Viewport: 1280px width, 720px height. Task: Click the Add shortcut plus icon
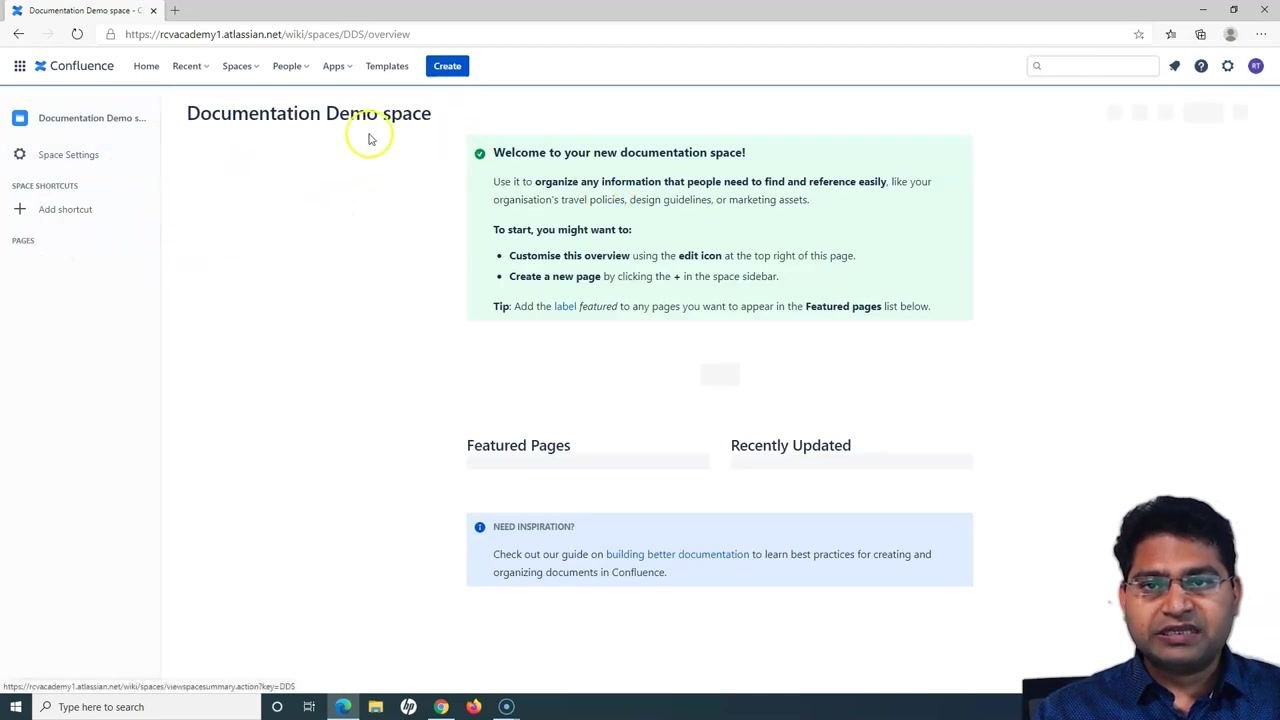pos(20,209)
